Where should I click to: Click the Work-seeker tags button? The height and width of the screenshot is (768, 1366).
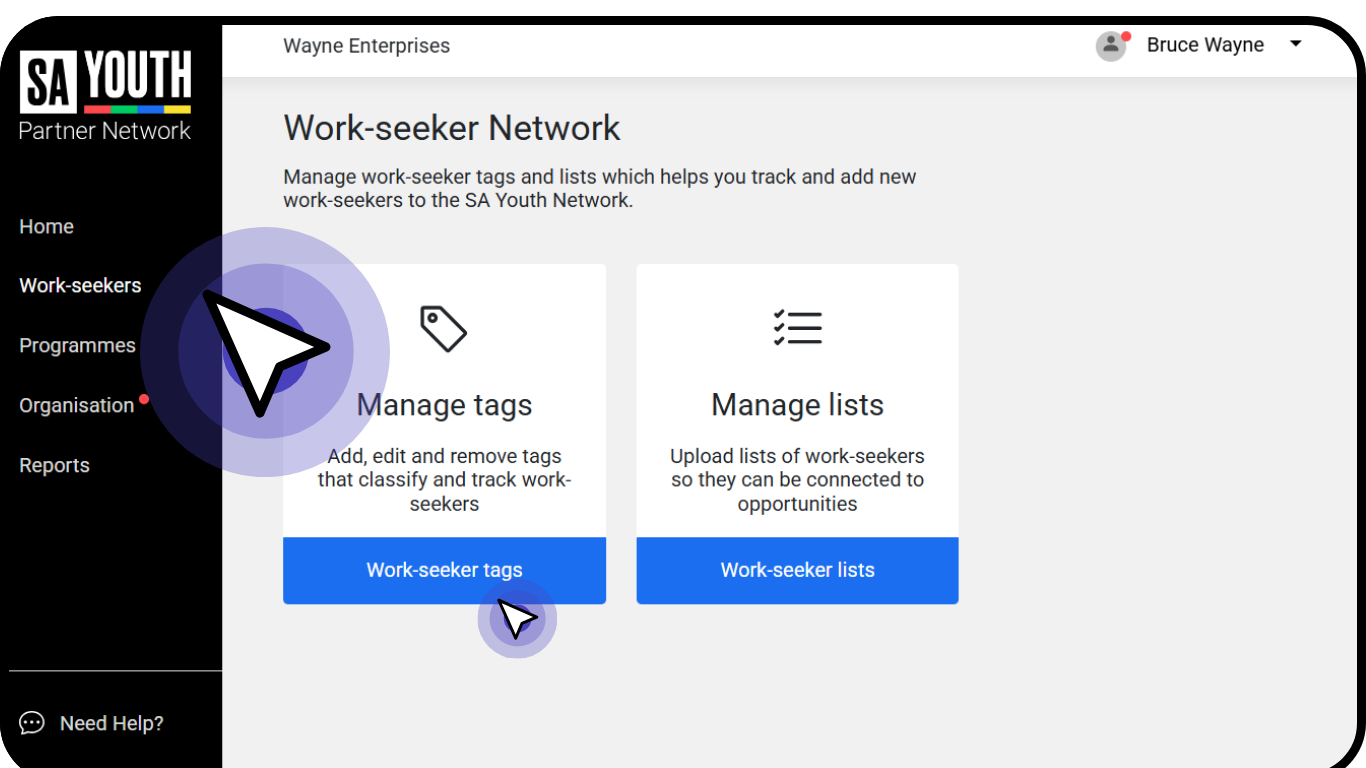(444, 570)
